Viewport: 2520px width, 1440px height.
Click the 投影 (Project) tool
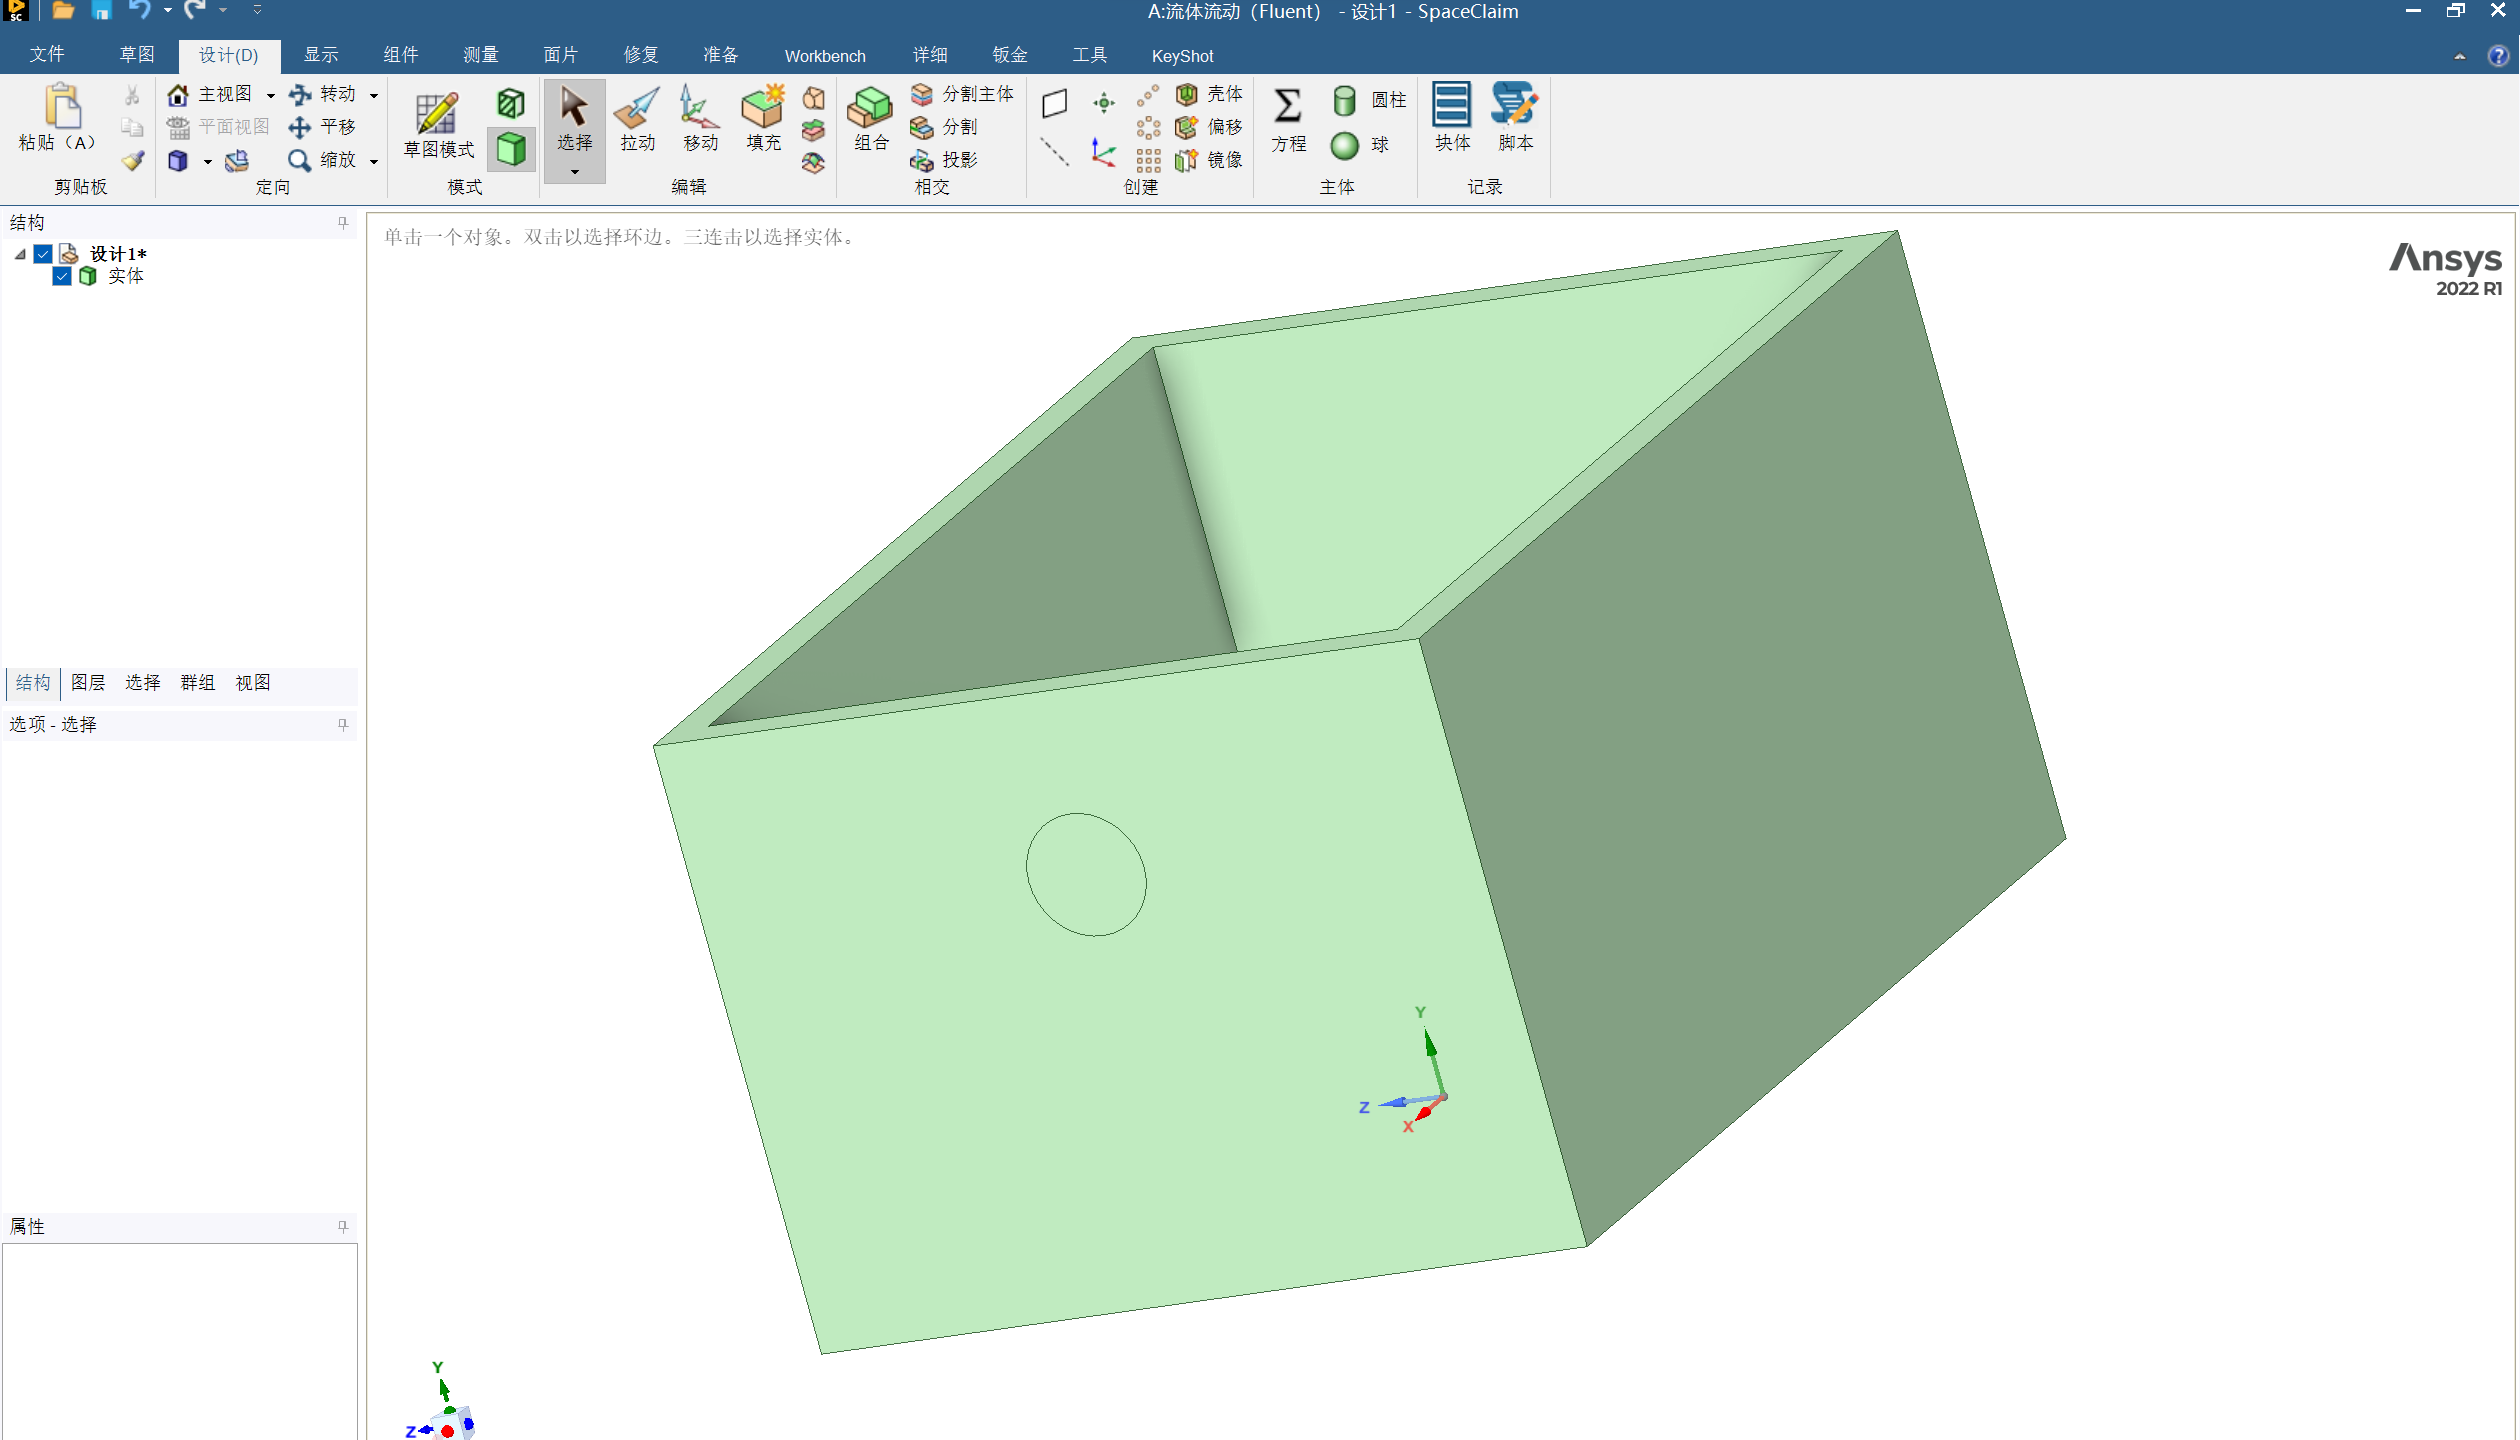(x=943, y=160)
